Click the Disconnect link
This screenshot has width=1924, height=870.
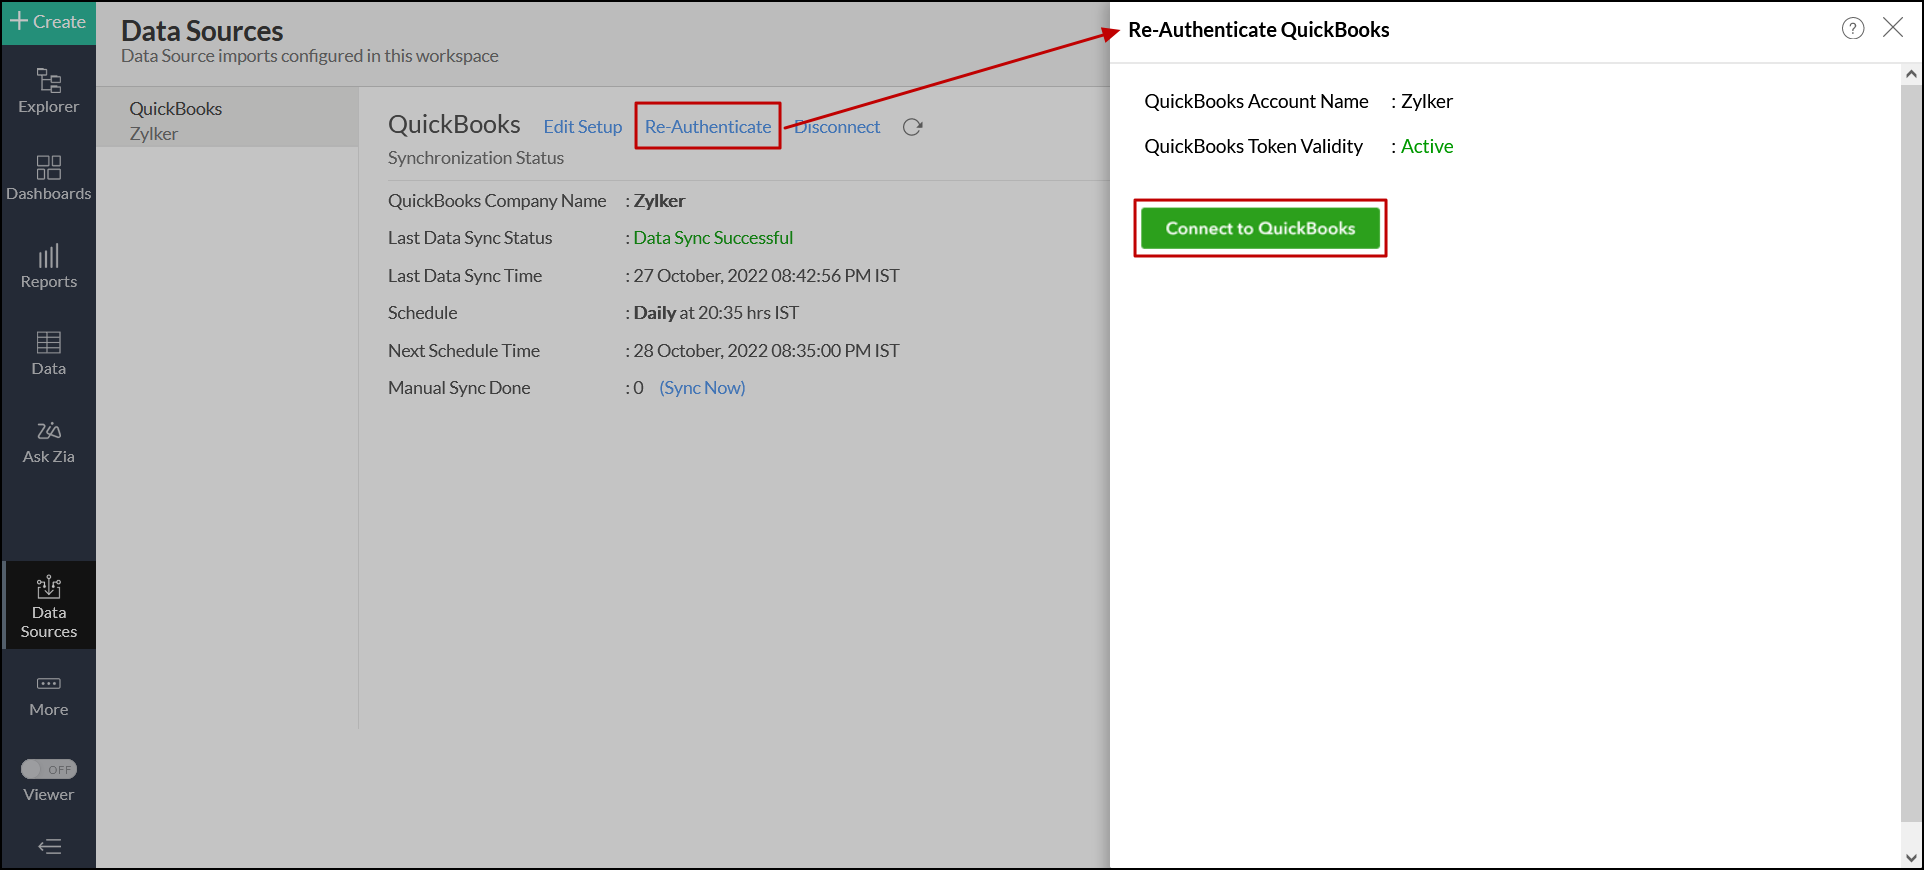click(837, 127)
